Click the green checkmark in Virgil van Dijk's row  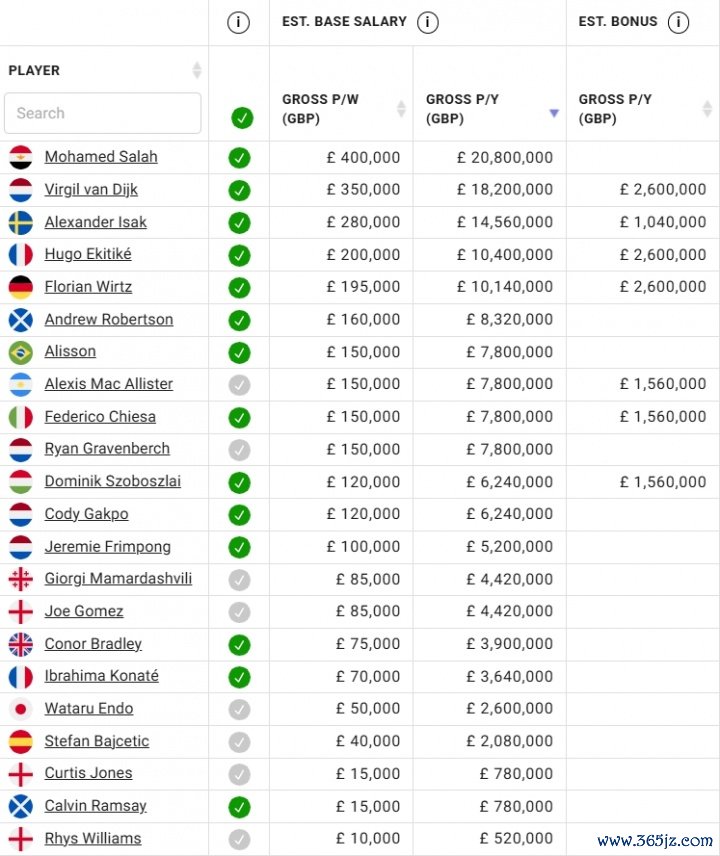coord(239,190)
